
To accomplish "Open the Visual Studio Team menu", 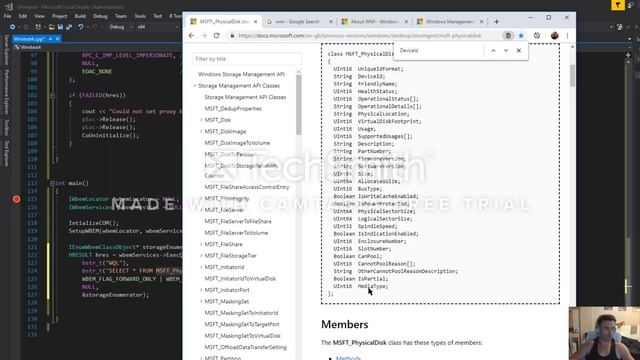I will 121,16.
